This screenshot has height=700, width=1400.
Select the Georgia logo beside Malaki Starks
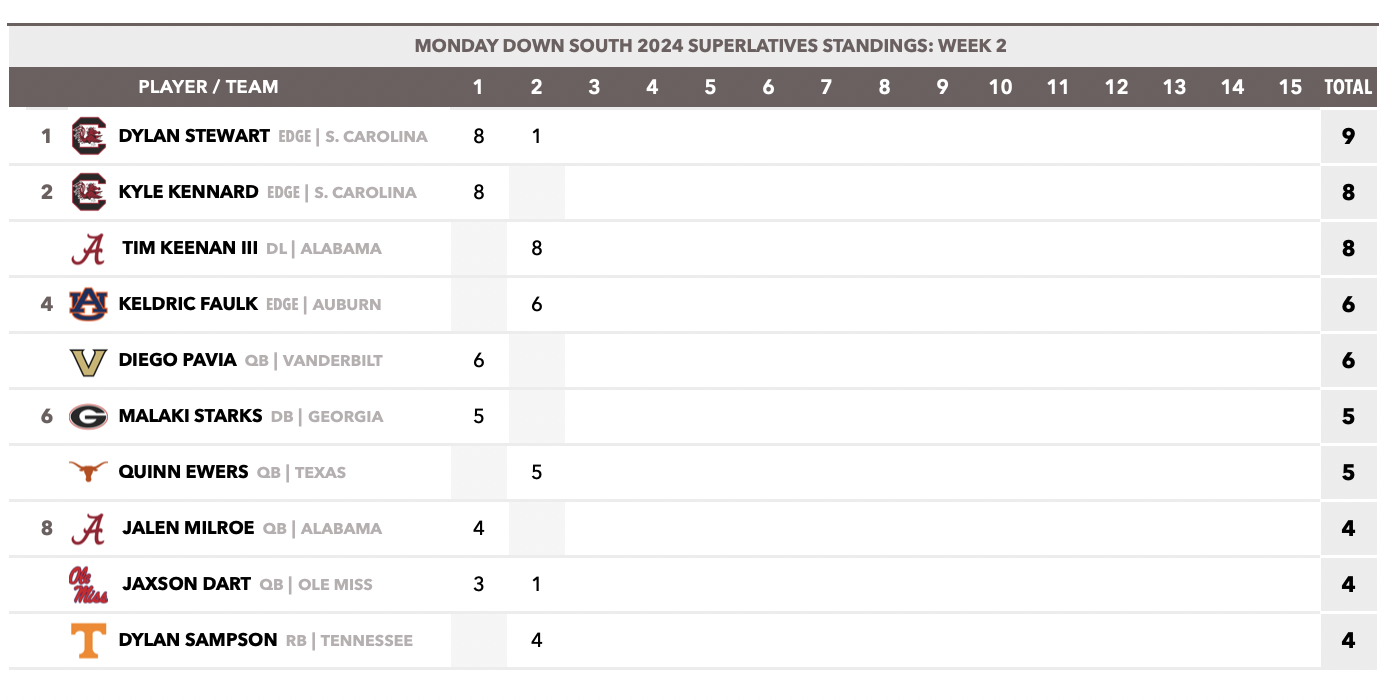88,417
